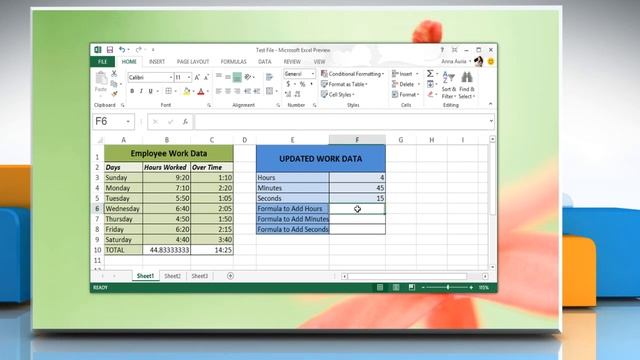The image size is (640, 360).
Task: Expand the Cell Styles menu
Action: [x=338, y=94]
